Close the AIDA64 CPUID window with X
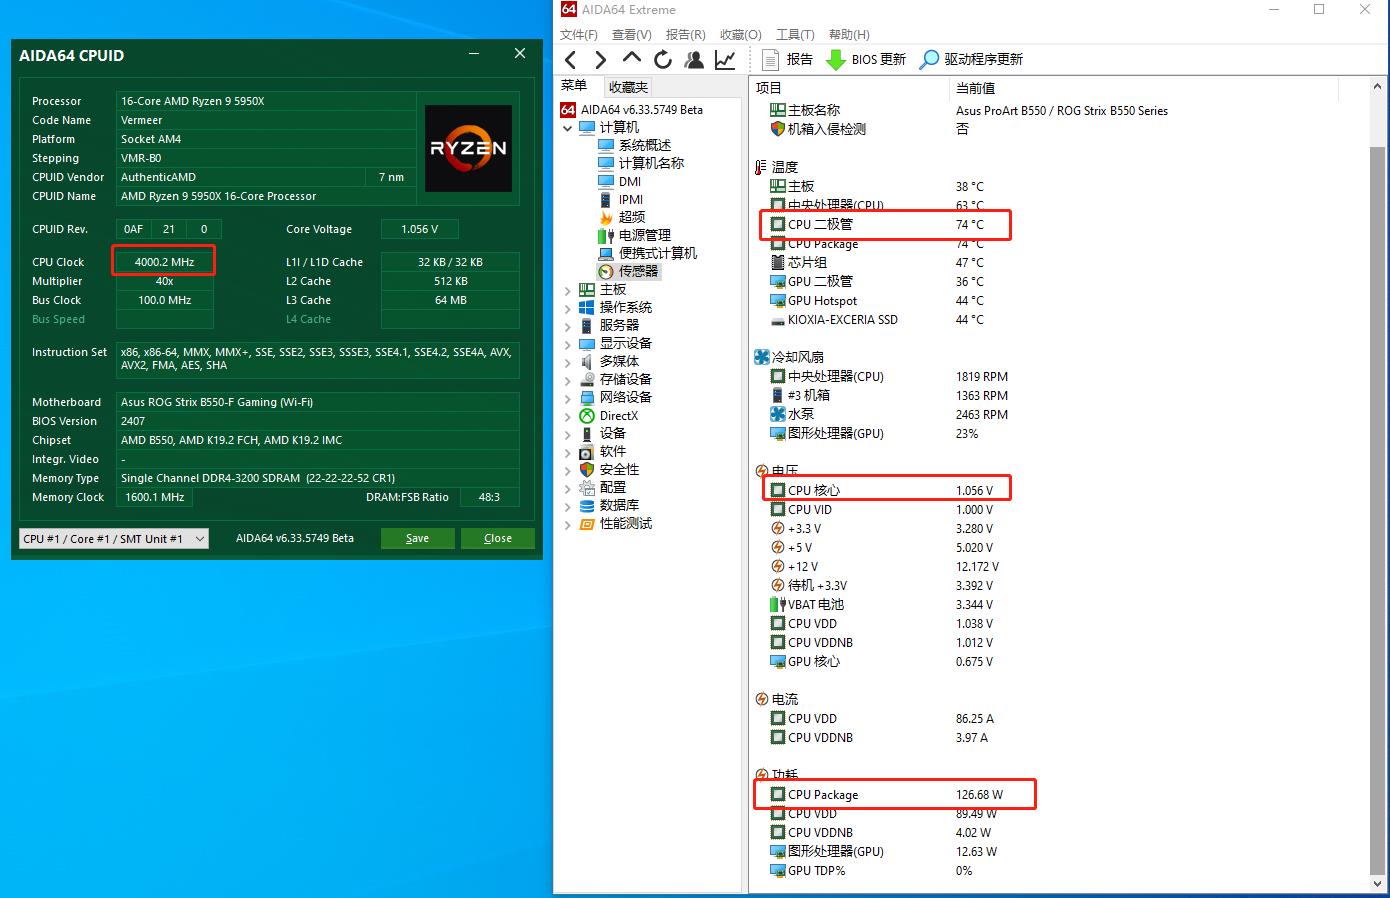This screenshot has width=1390, height=898. pos(520,54)
